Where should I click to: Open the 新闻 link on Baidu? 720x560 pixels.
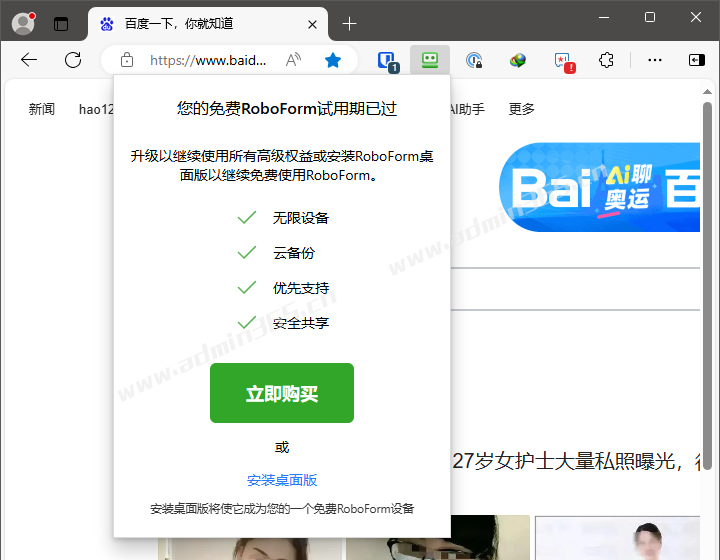42,109
